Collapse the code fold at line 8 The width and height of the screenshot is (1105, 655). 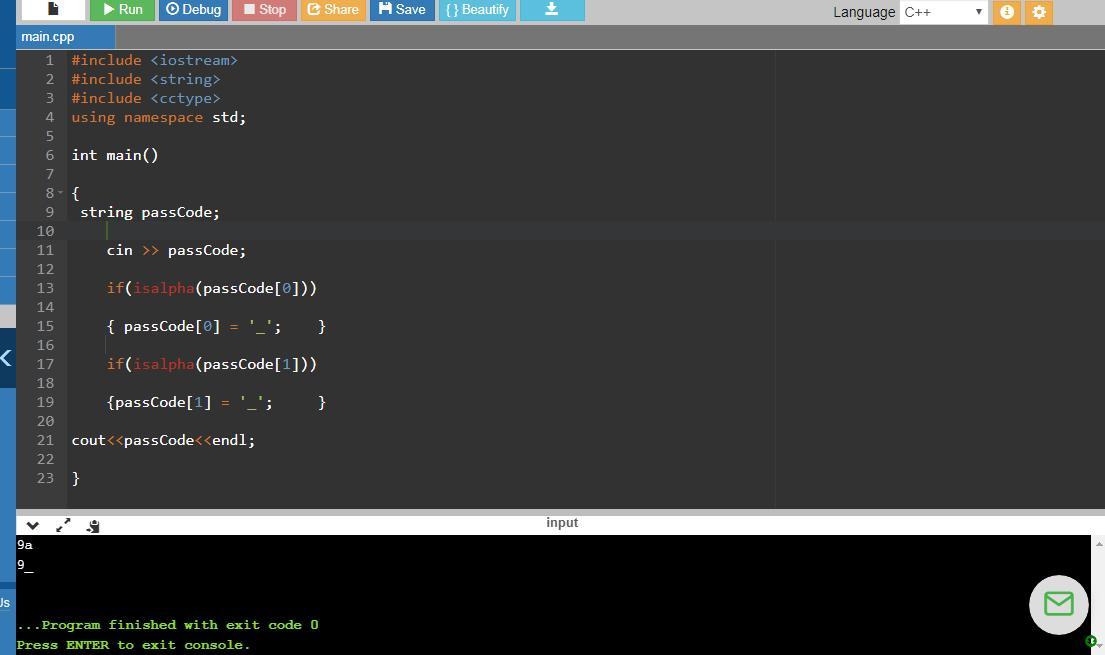[61, 192]
